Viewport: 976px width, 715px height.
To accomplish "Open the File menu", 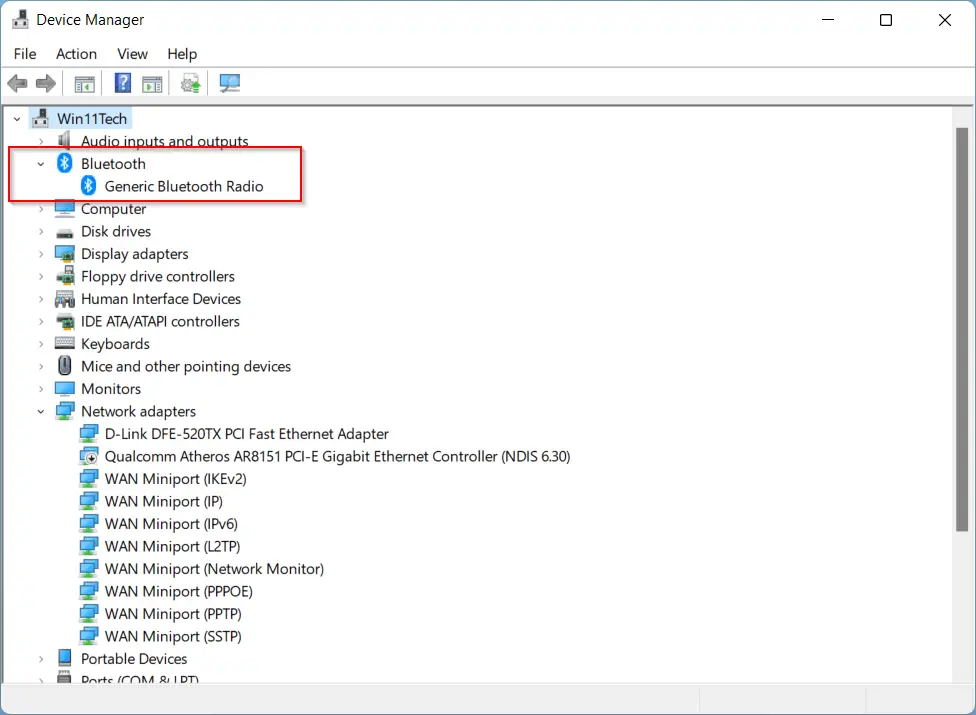I will (x=25, y=54).
